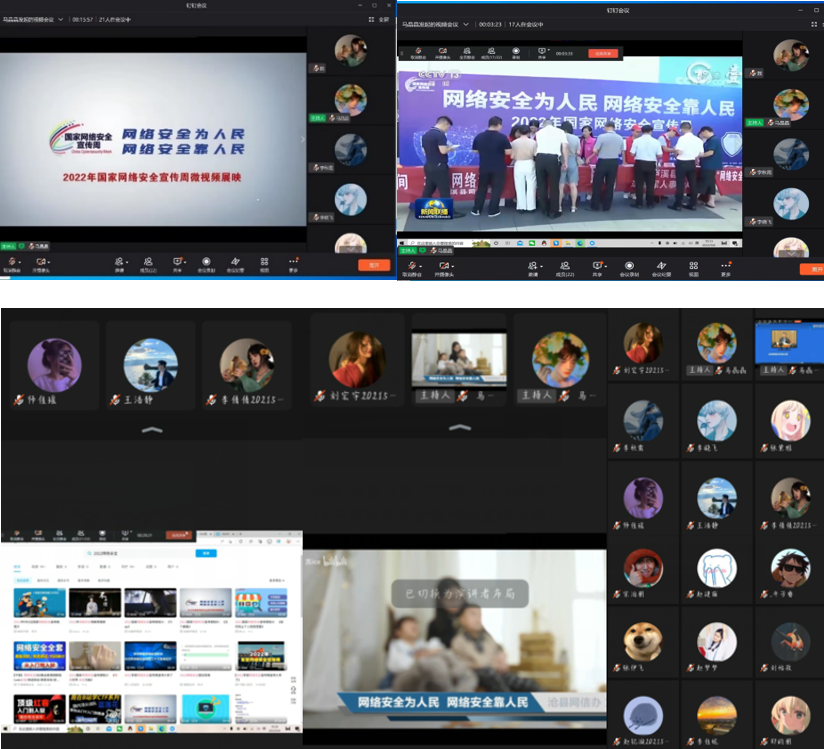The height and width of the screenshot is (749, 824).
Task: Expand meeting title dropdown beside the 21-participant timer
Action: (x=61, y=19)
